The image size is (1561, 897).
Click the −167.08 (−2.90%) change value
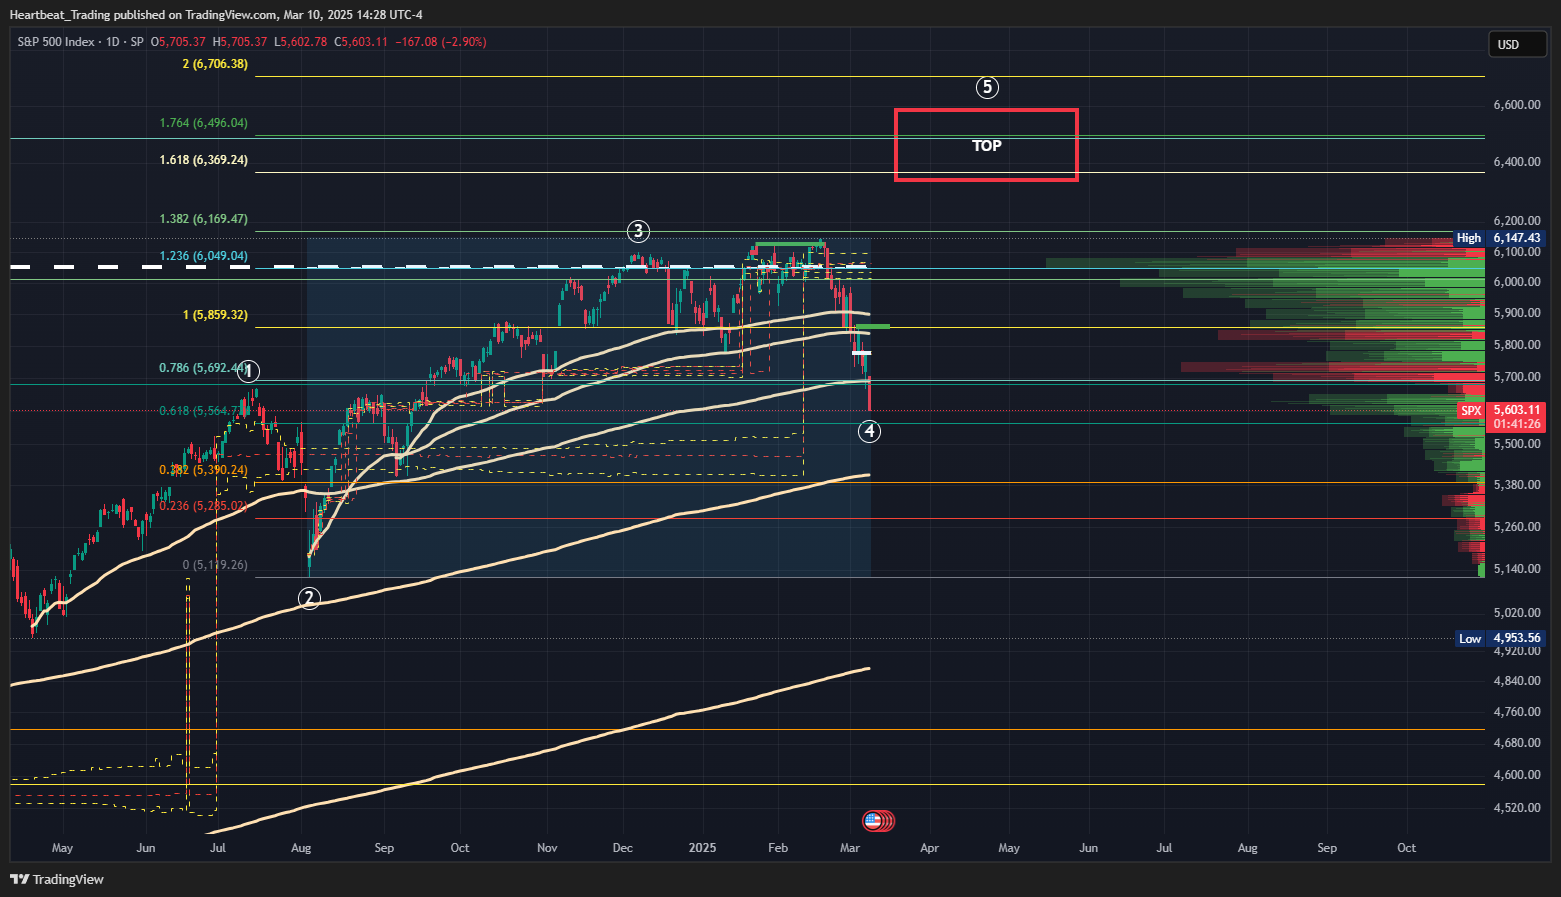[441, 42]
